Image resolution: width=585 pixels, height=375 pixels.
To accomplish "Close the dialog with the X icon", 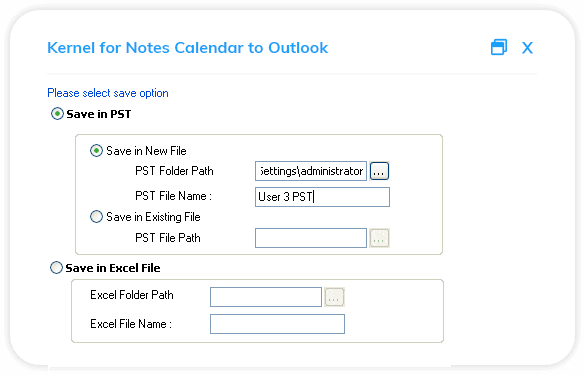I will point(527,48).
